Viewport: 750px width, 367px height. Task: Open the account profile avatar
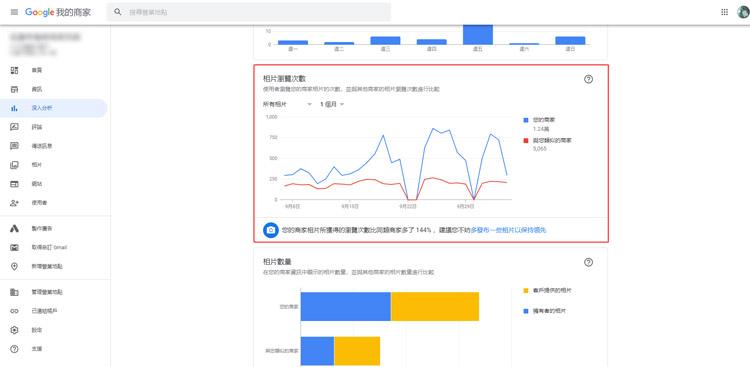744,12
